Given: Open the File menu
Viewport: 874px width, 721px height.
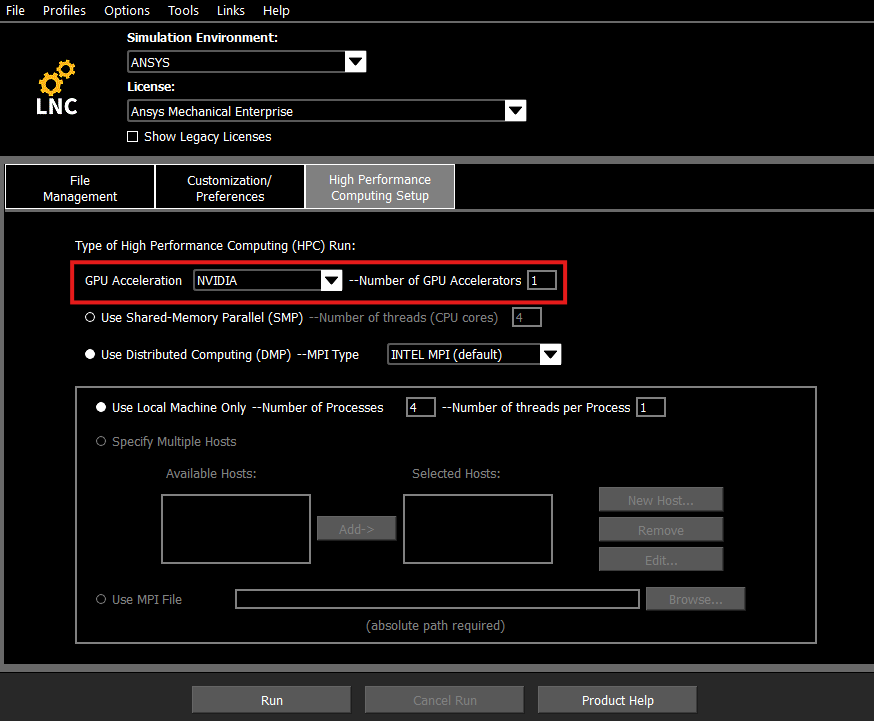Looking at the screenshot, I should coord(15,11).
